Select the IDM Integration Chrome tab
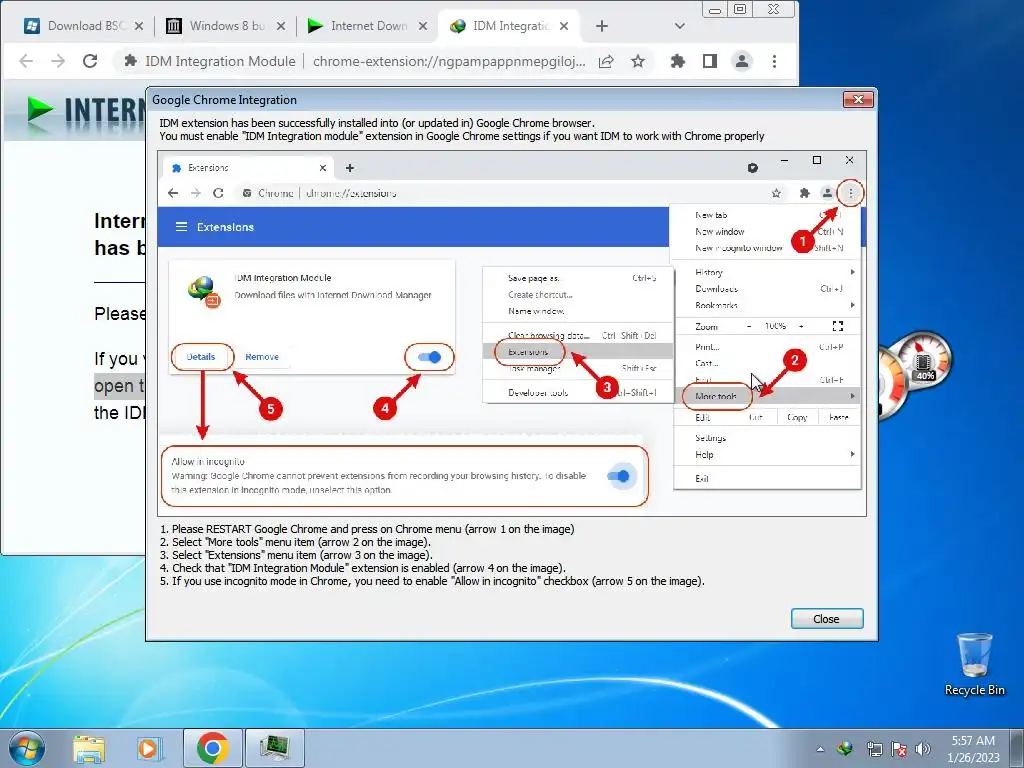This screenshot has width=1024, height=768. click(x=509, y=26)
